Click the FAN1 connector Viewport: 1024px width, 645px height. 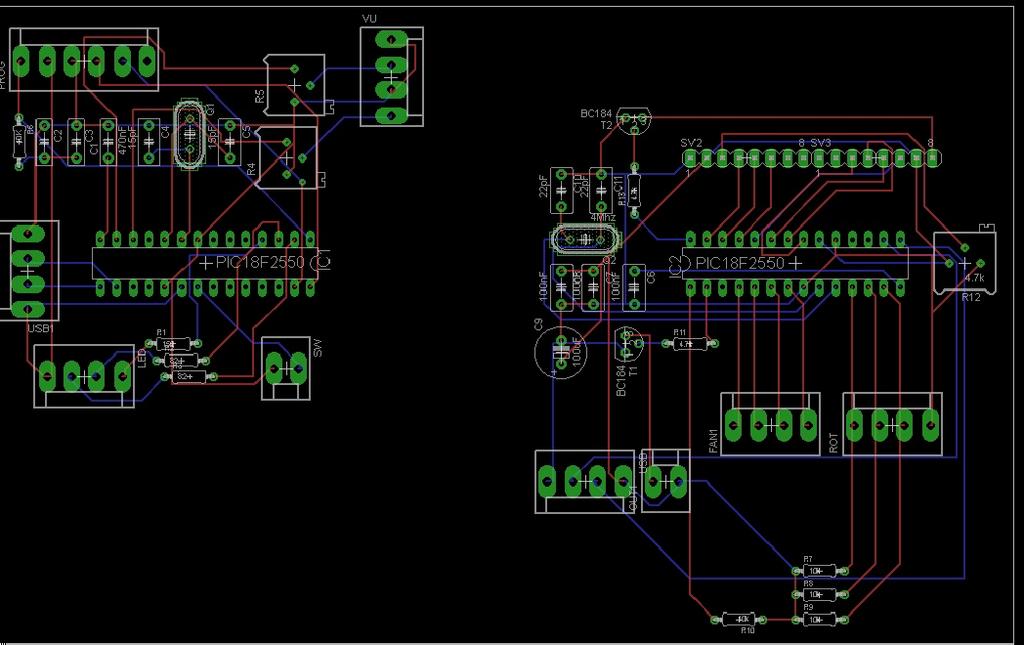771,425
